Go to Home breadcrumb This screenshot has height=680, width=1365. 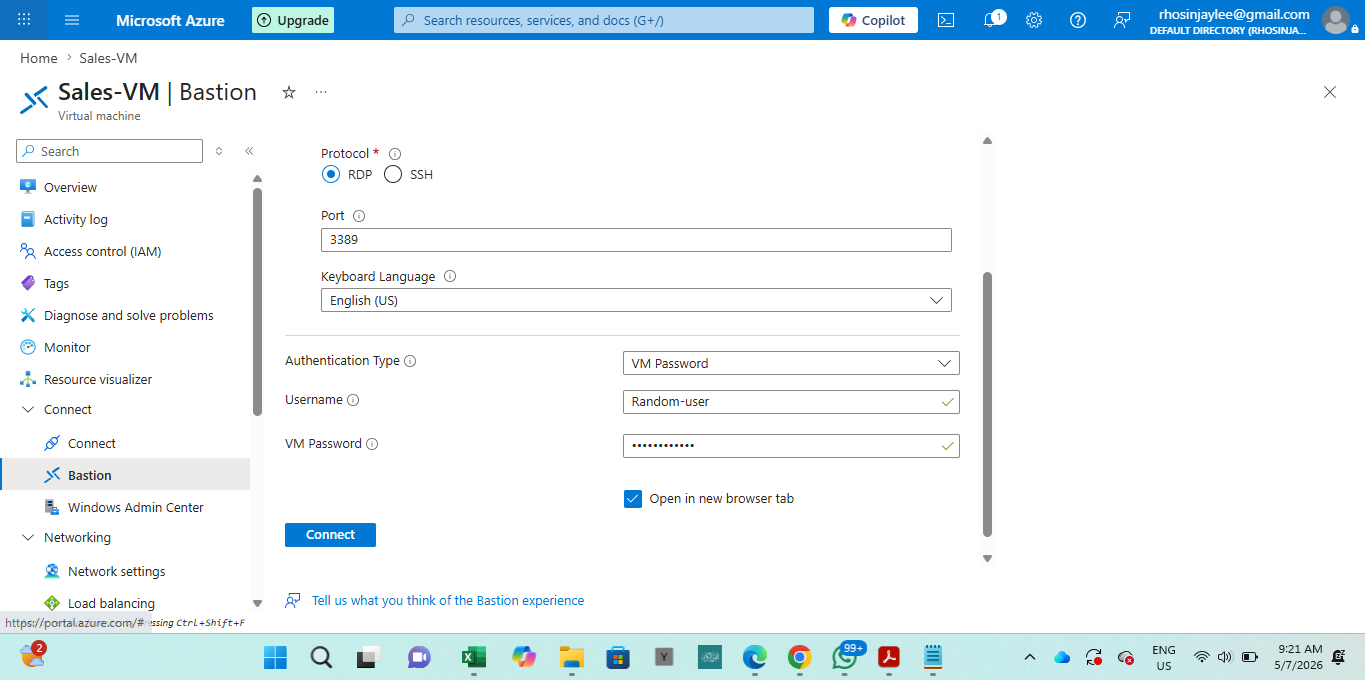click(x=39, y=58)
